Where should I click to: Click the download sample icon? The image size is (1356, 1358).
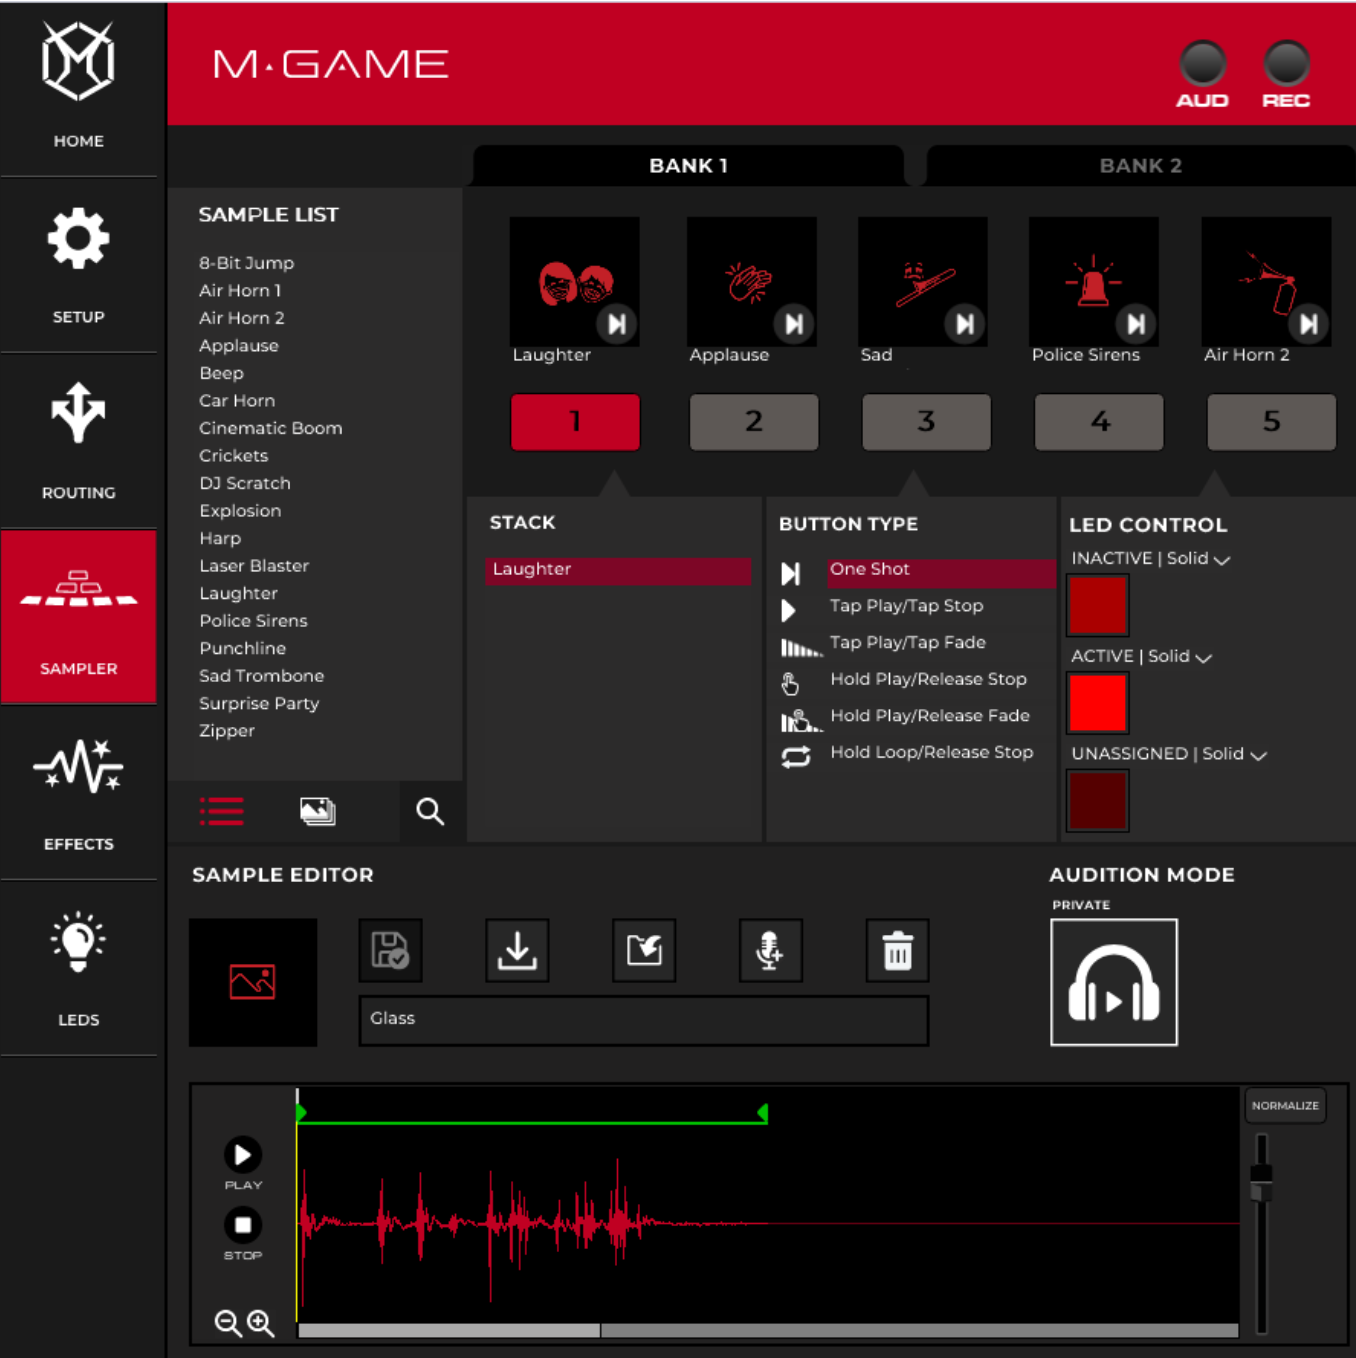point(517,950)
